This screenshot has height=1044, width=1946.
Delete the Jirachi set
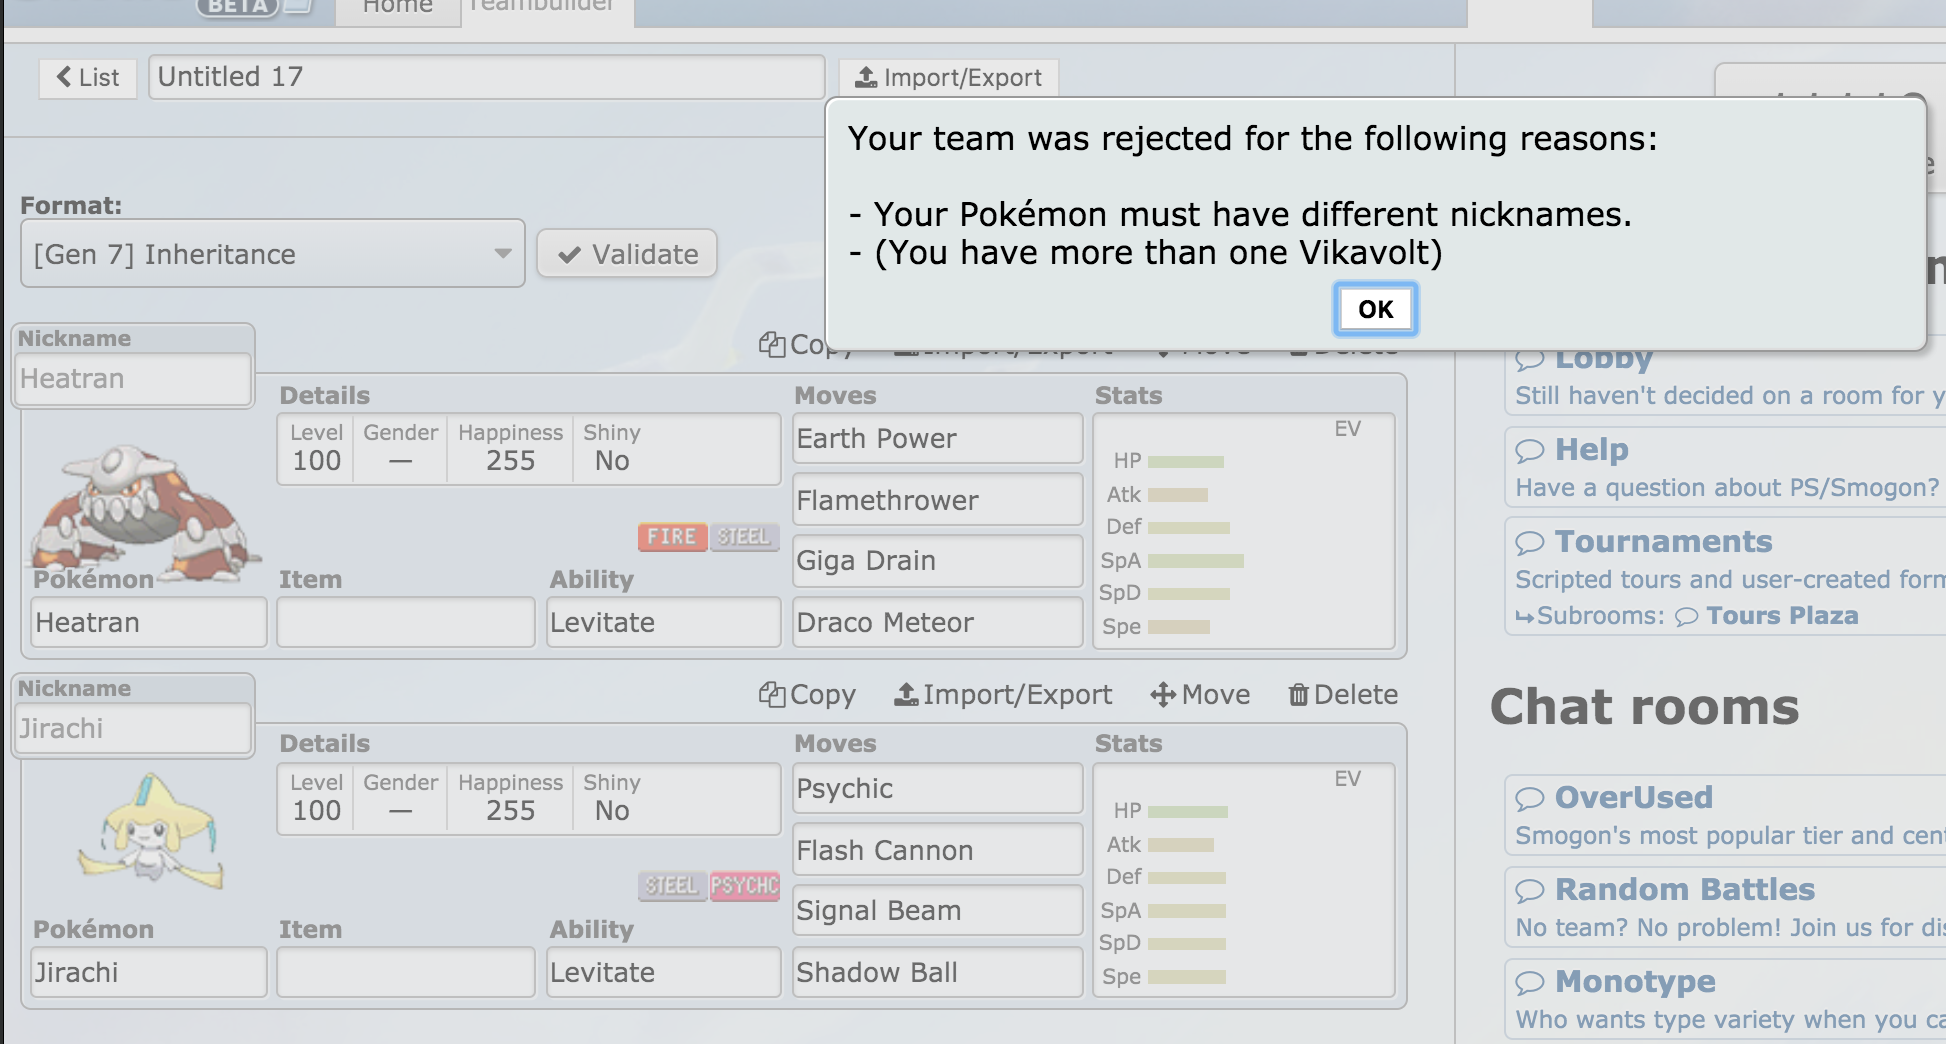(1343, 694)
